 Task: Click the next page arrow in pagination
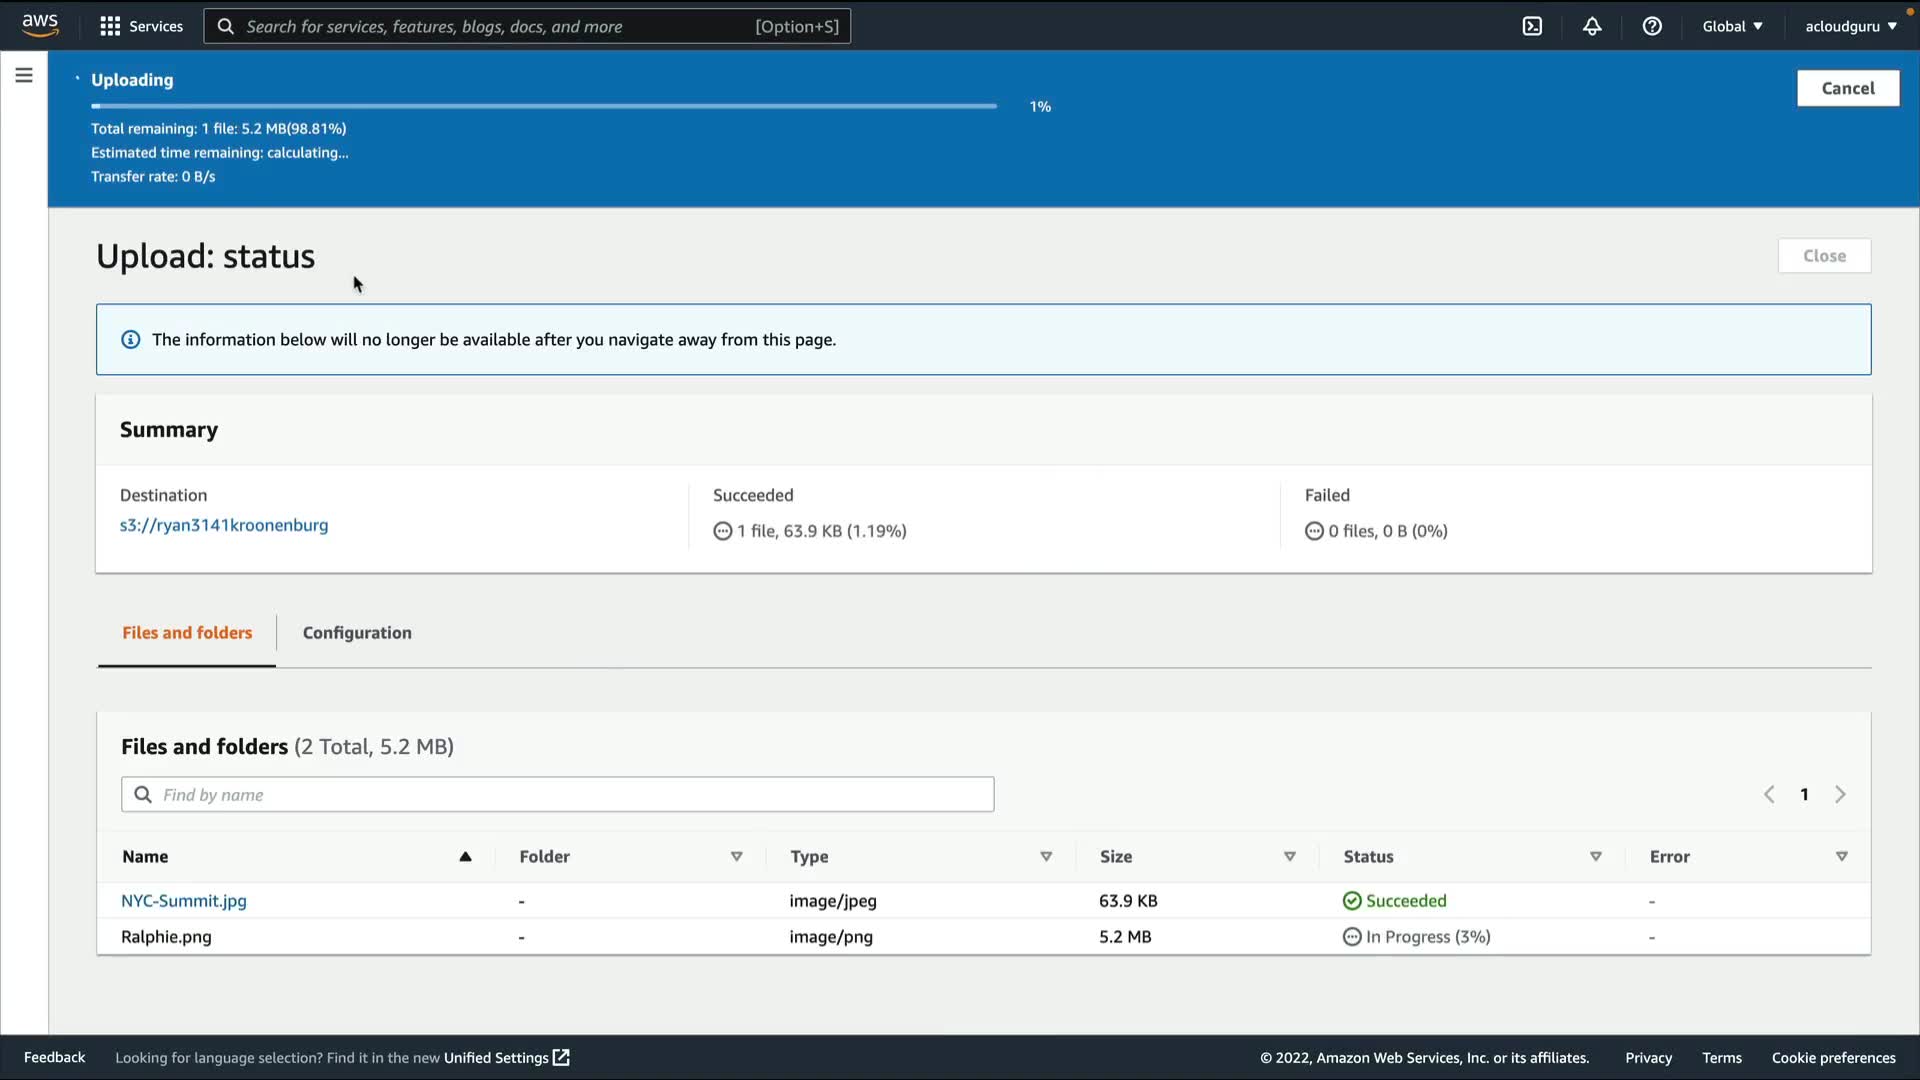click(x=1840, y=794)
